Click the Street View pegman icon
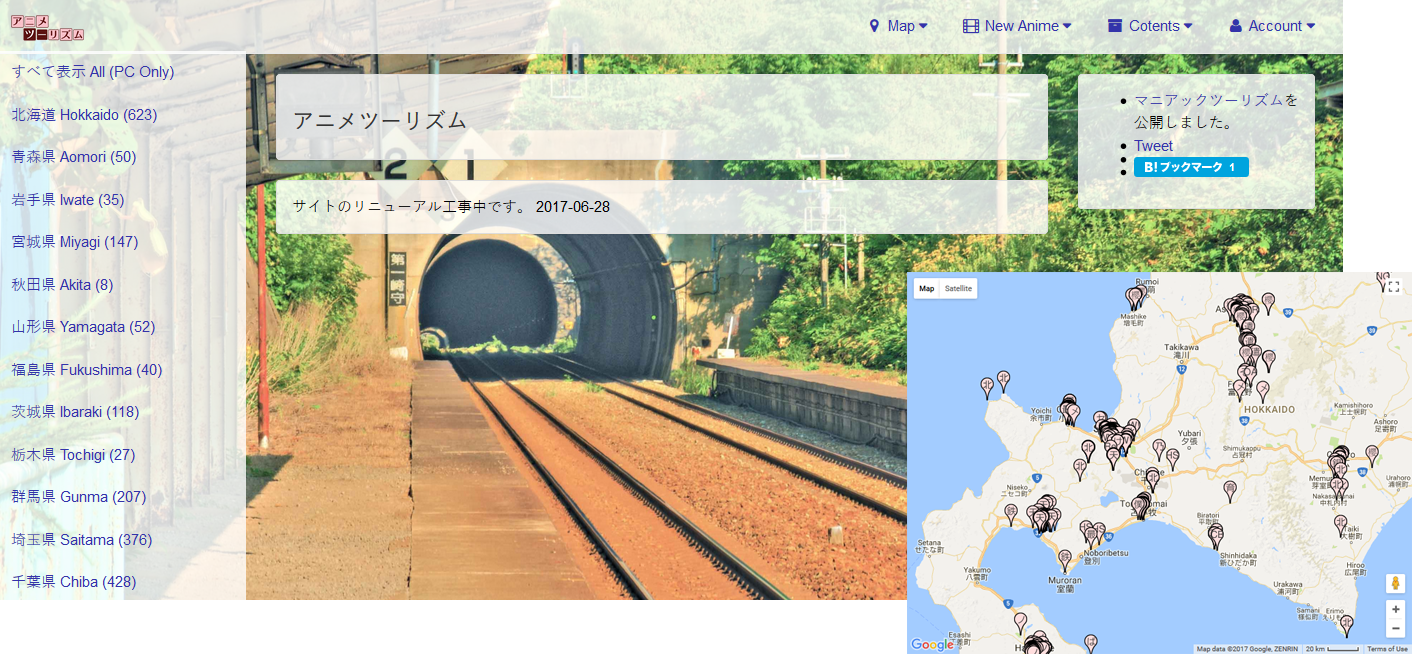 tap(1395, 583)
